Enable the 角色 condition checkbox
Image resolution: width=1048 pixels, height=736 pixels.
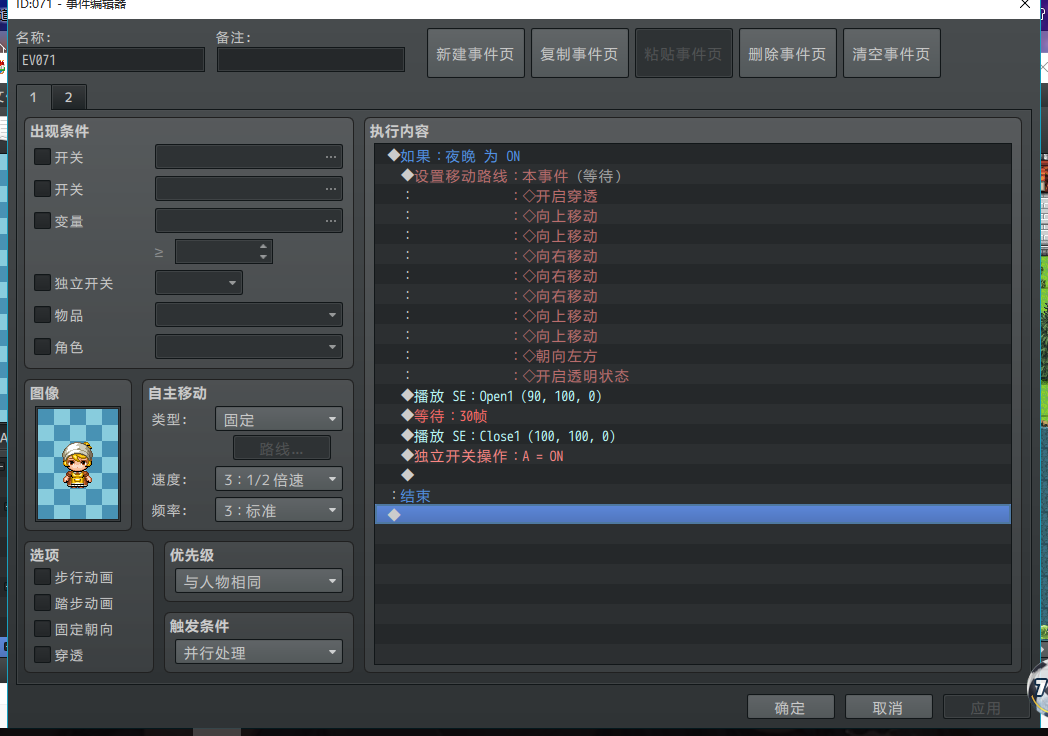(42, 346)
